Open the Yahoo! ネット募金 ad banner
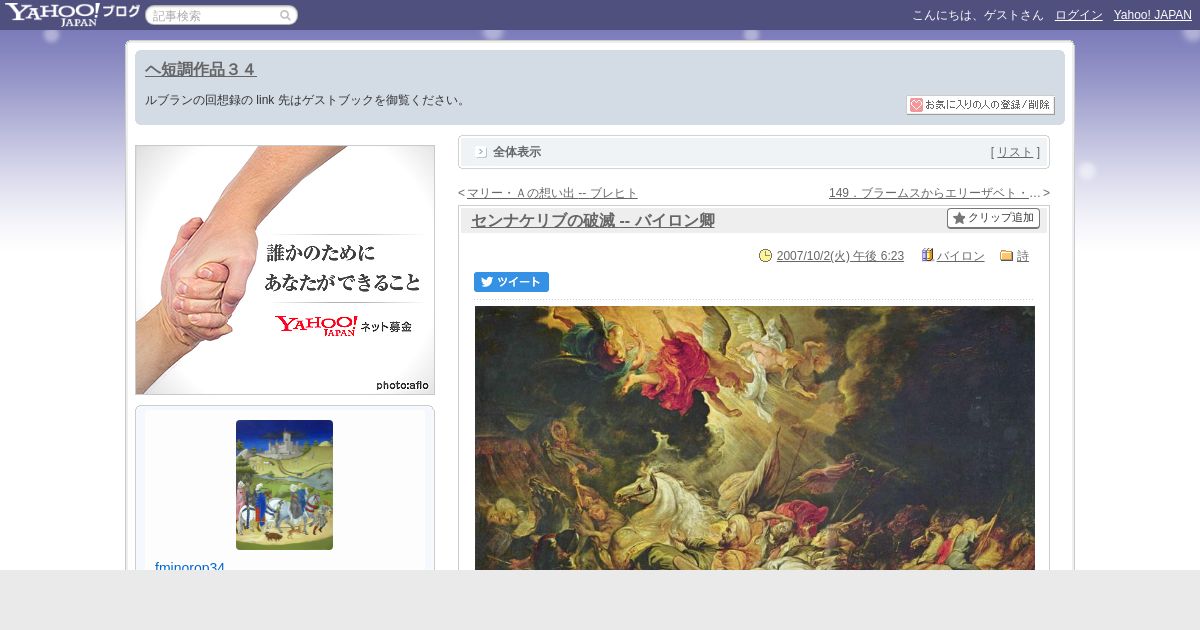The width and height of the screenshot is (1200, 630). pyautogui.click(x=285, y=270)
